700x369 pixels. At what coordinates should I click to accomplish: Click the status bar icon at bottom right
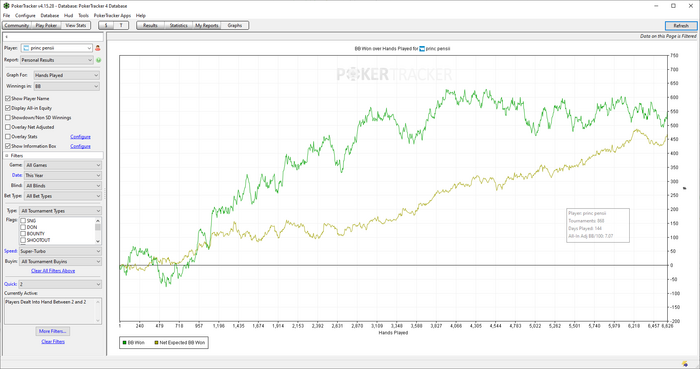point(685,364)
